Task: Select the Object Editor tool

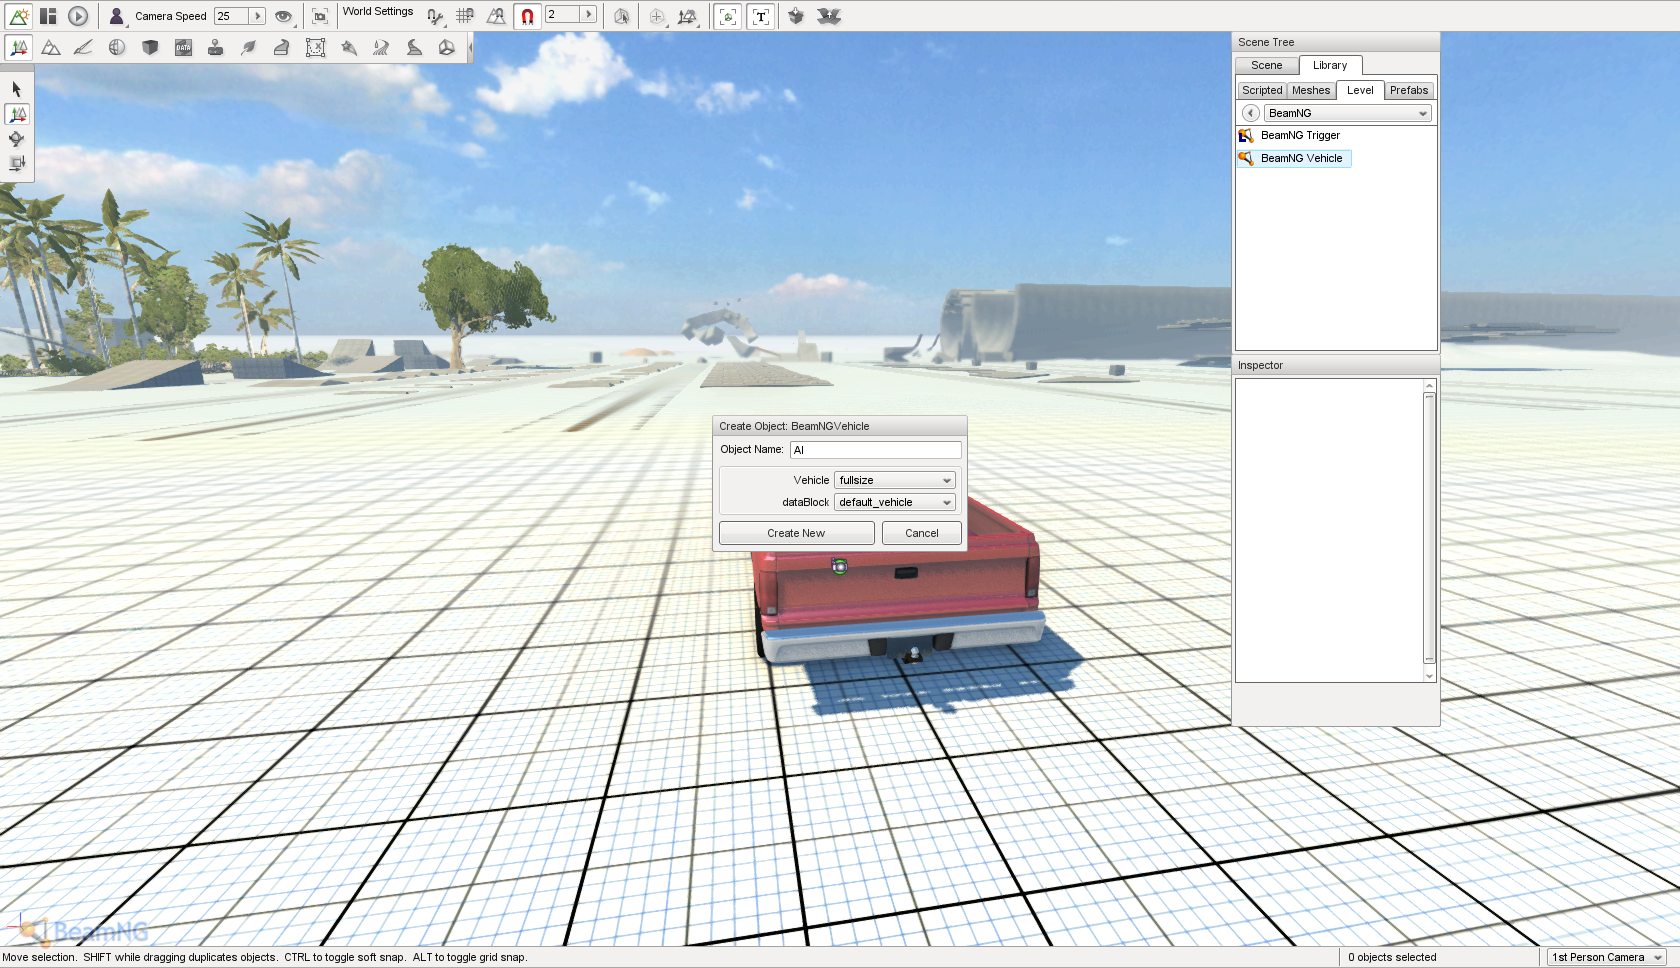Action: 19,47
